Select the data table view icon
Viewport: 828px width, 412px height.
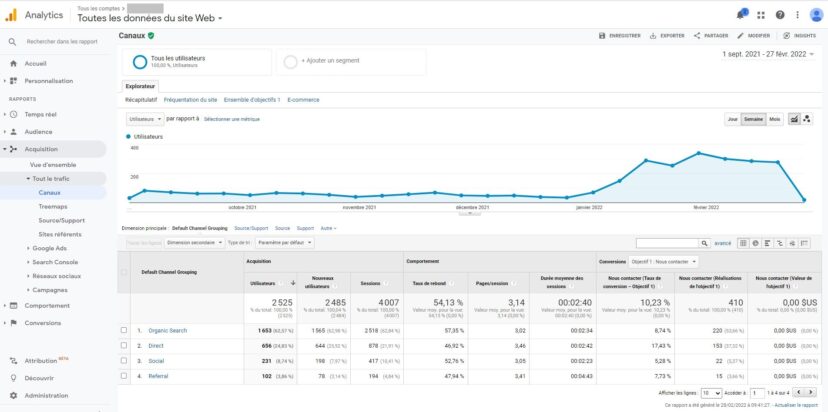pos(744,243)
